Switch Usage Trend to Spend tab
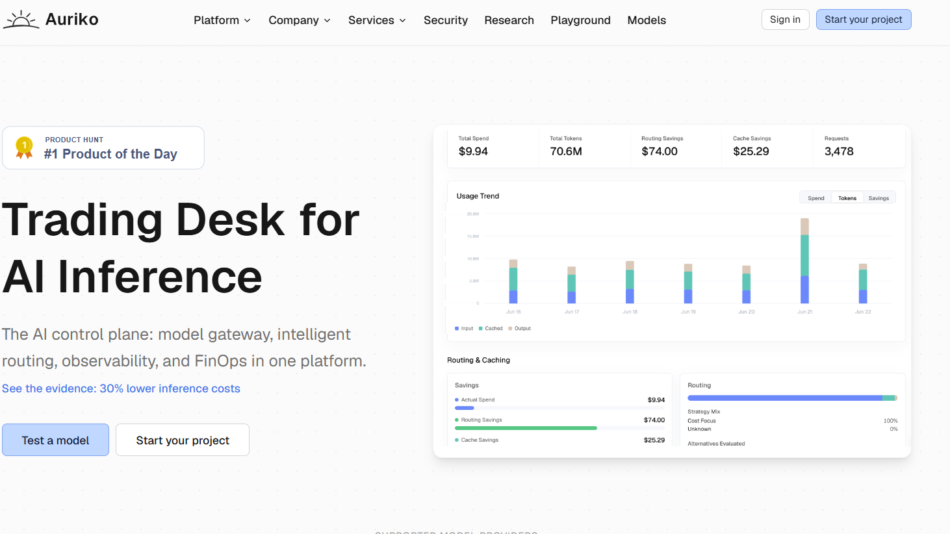The height and width of the screenshot is (534, 950). [815, 198]
